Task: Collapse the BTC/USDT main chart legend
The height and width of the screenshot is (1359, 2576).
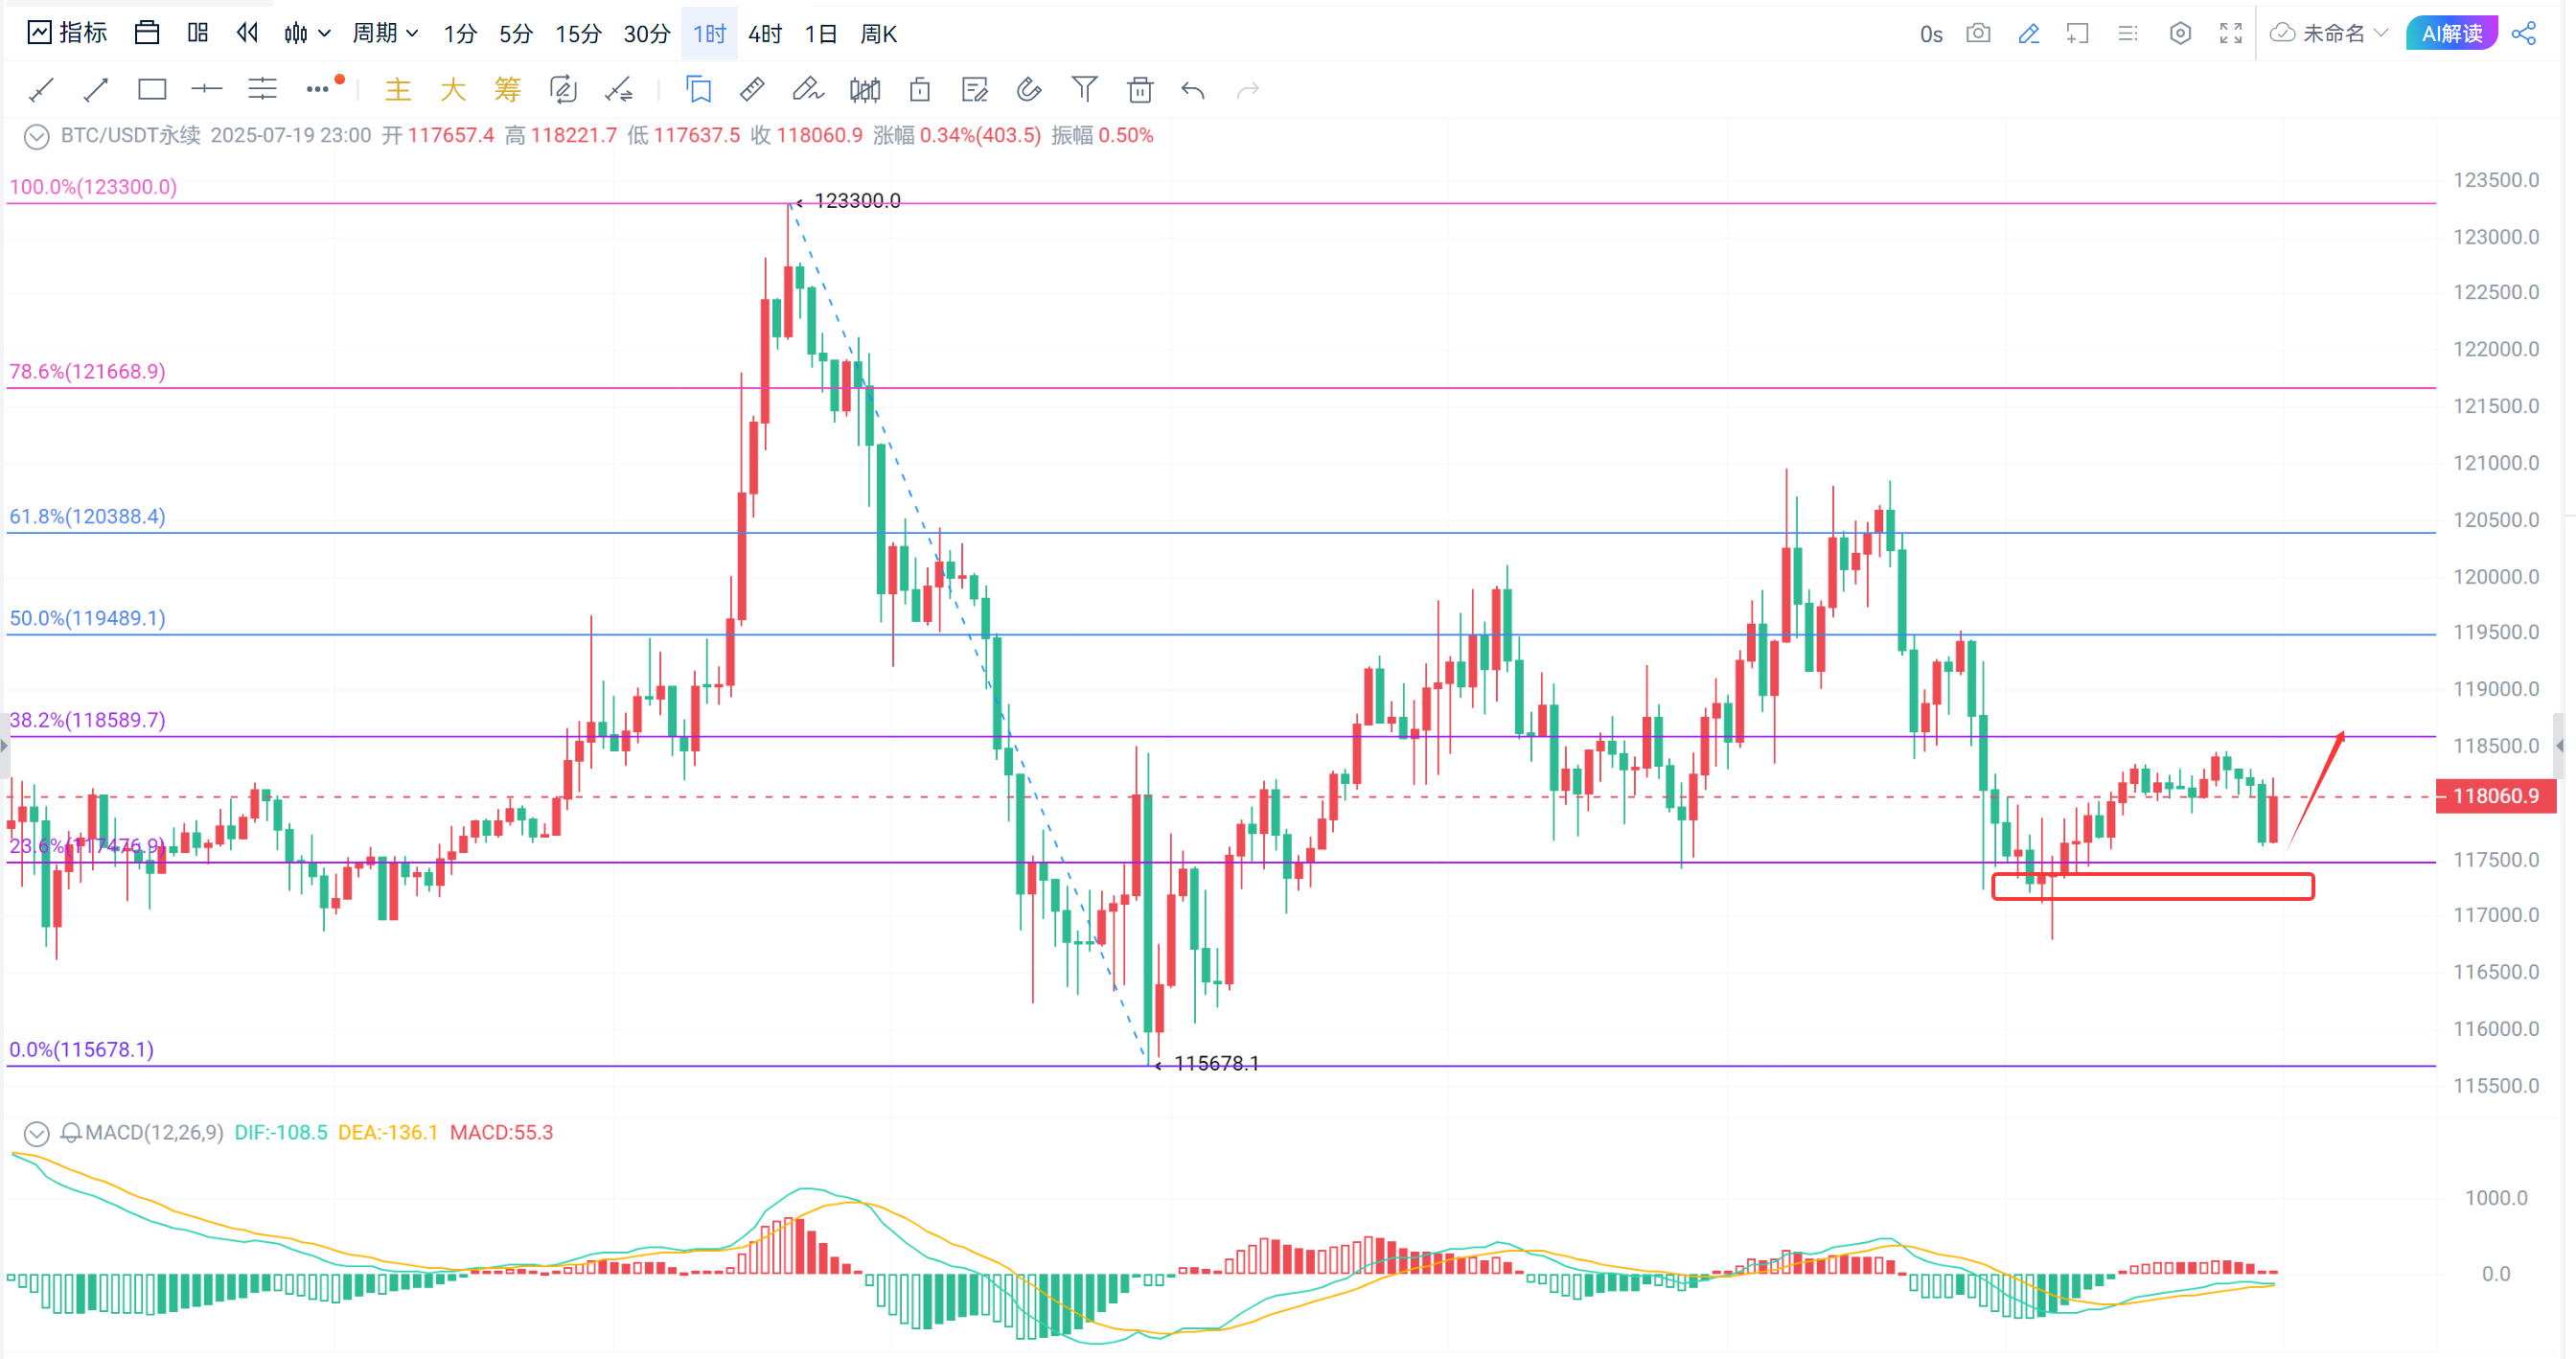Action: coord(37,137)
